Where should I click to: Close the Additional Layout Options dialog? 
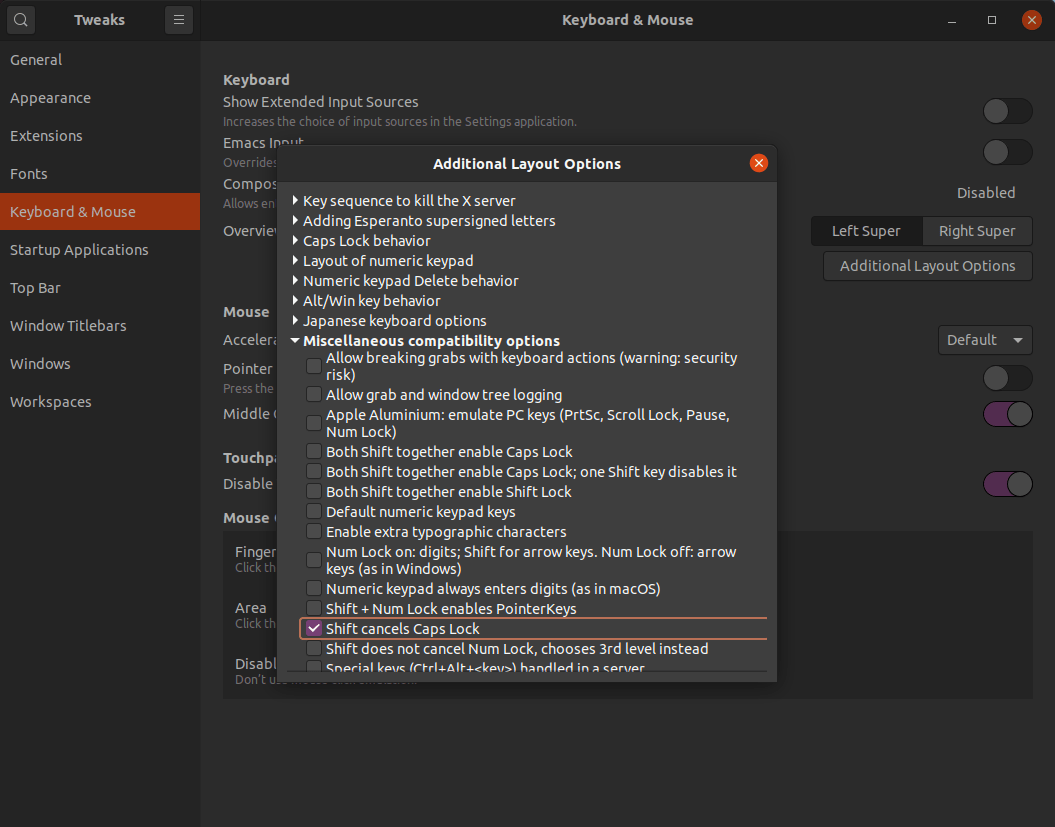click(758, 163)
